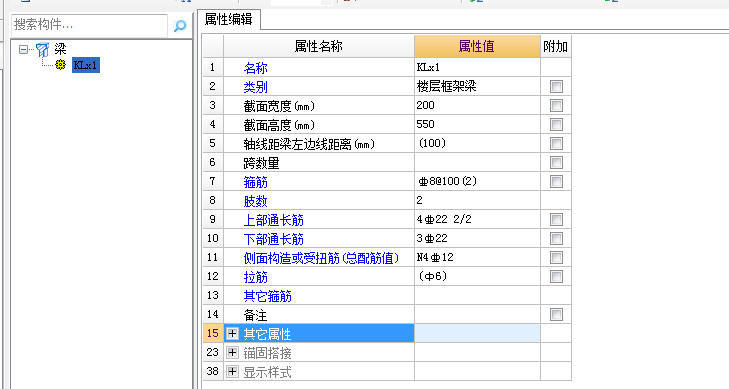
Task: Click the 附加 column header
Action: click(556, 46)
